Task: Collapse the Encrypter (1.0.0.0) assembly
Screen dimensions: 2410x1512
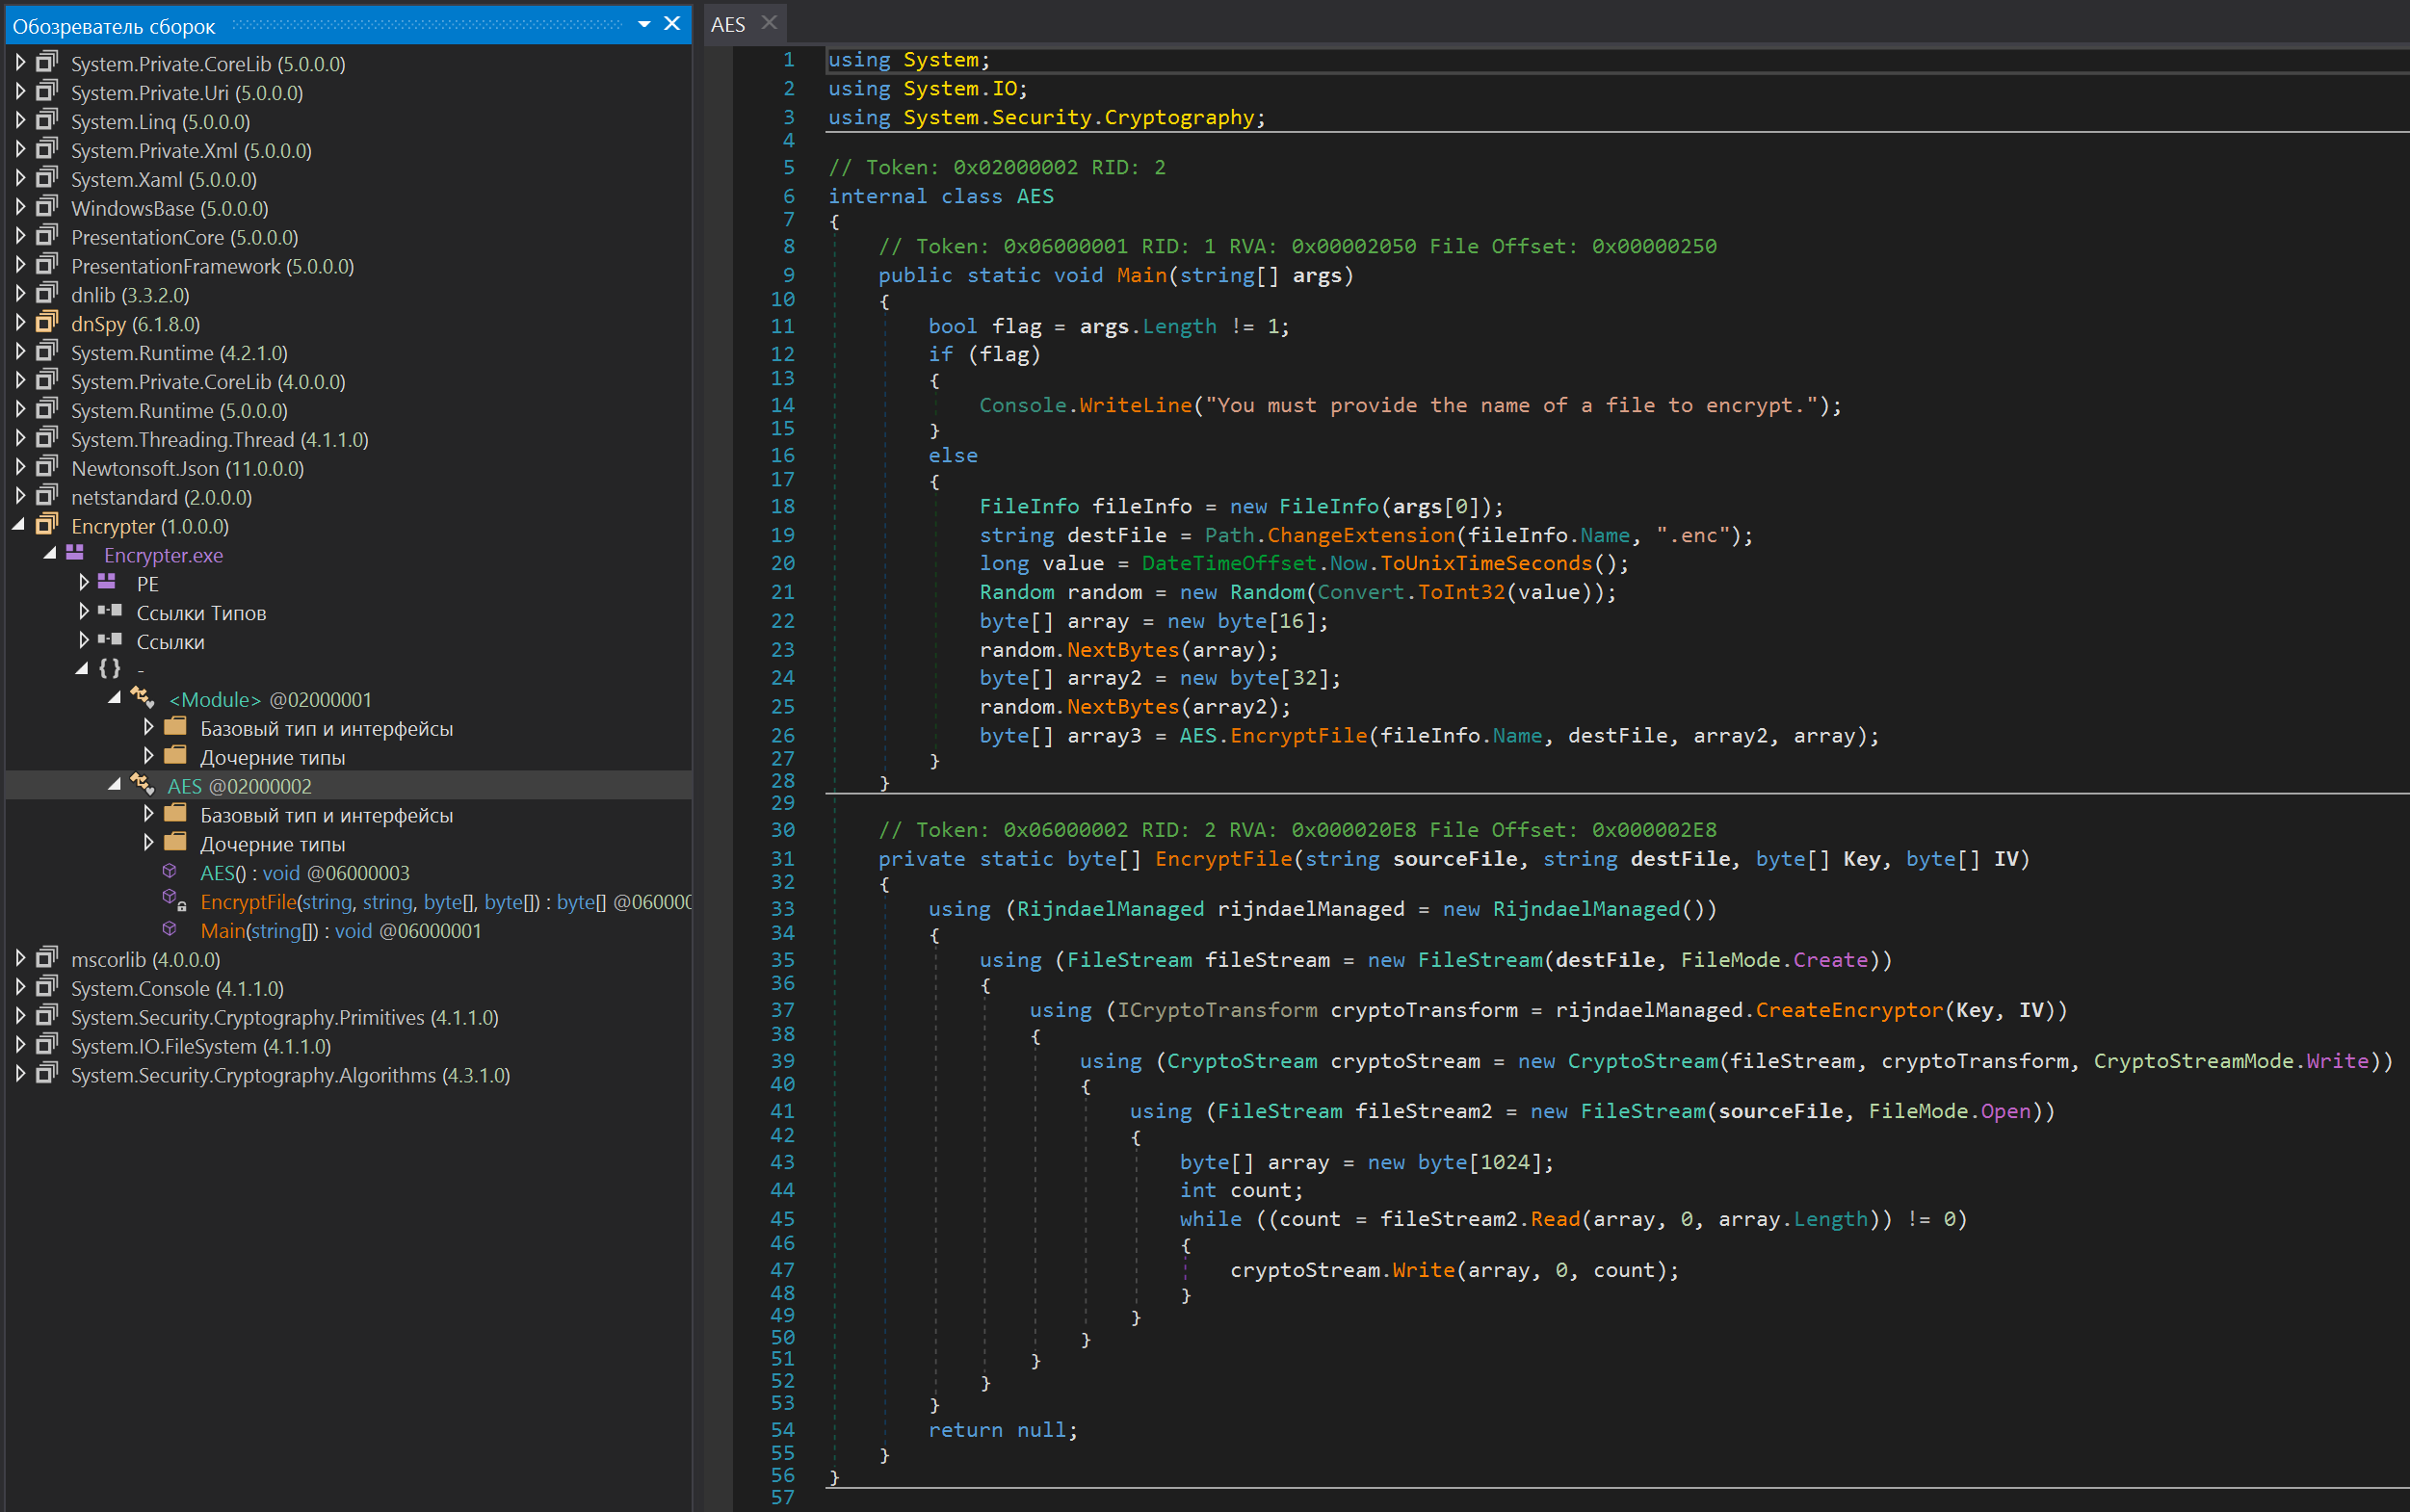Action: pos(19,525)
